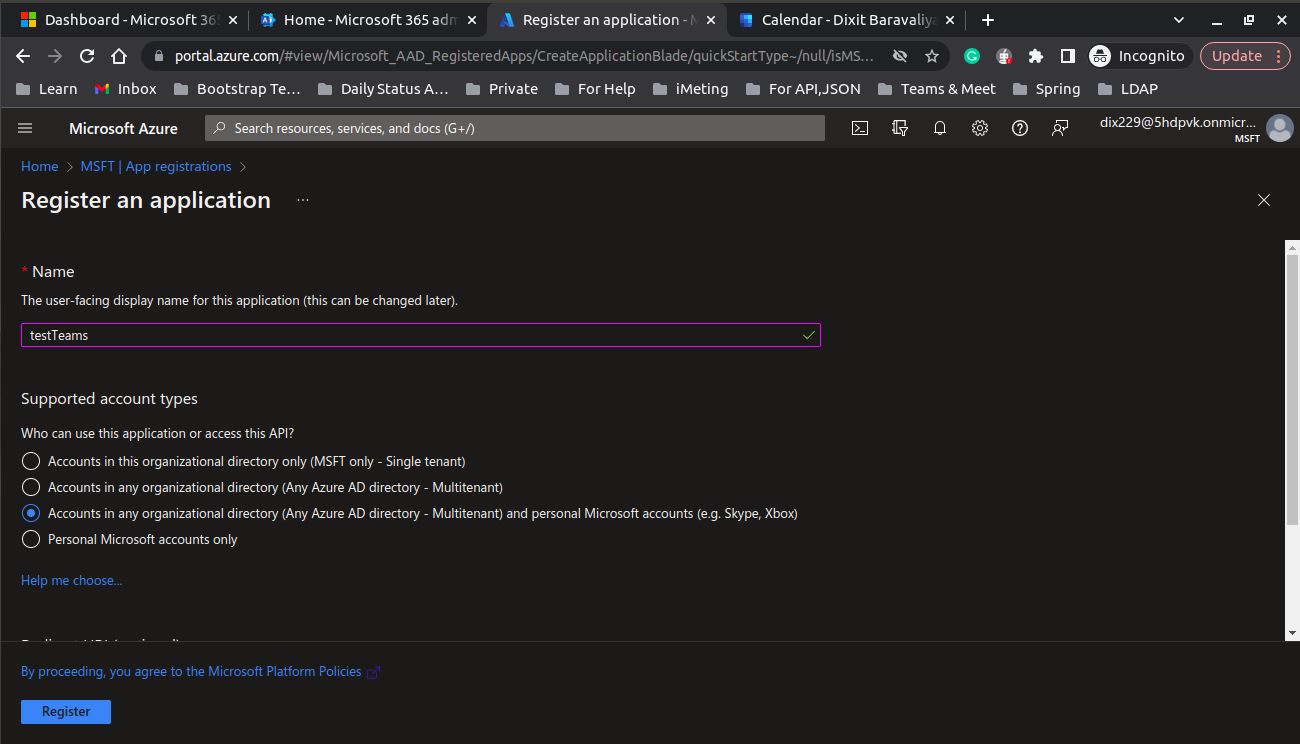Screen dimensions: 1300x744
Task: Open the Help me choose link
Action: [x=72, y=580]
